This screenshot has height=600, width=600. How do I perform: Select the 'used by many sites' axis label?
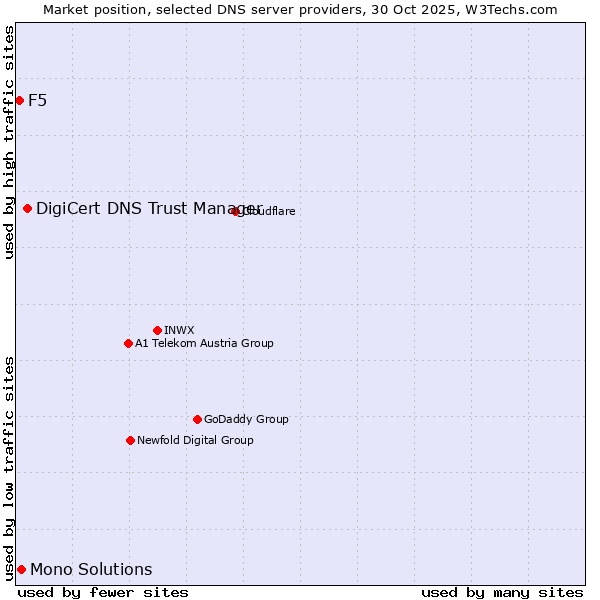502,592
